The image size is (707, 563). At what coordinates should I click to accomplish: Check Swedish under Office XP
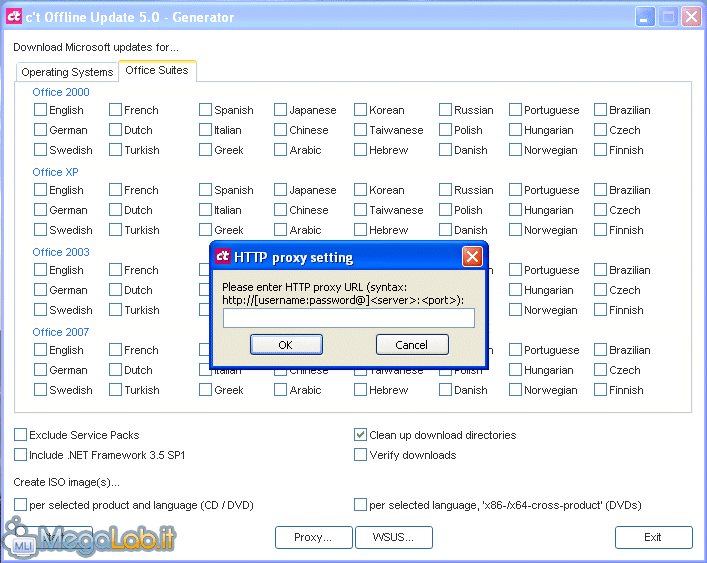point(40,229)
